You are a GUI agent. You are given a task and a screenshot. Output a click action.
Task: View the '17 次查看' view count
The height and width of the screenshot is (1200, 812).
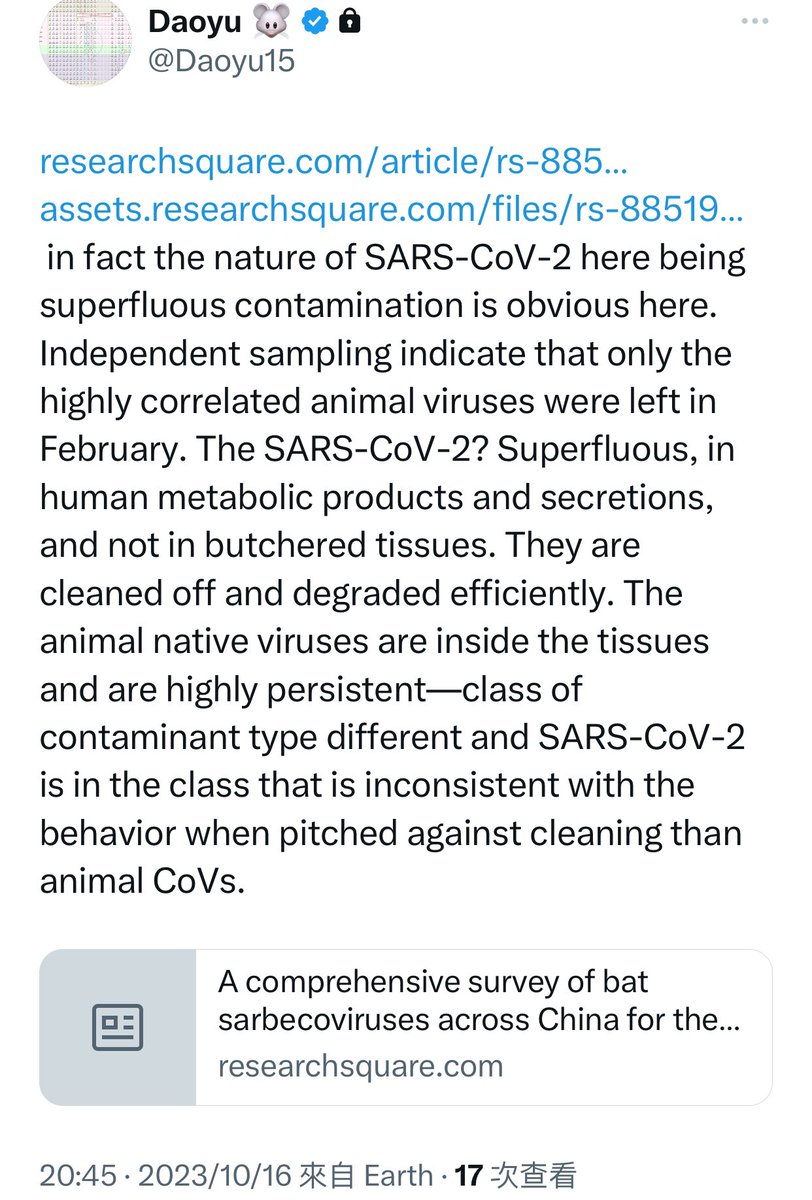(x=516, y=1175)
